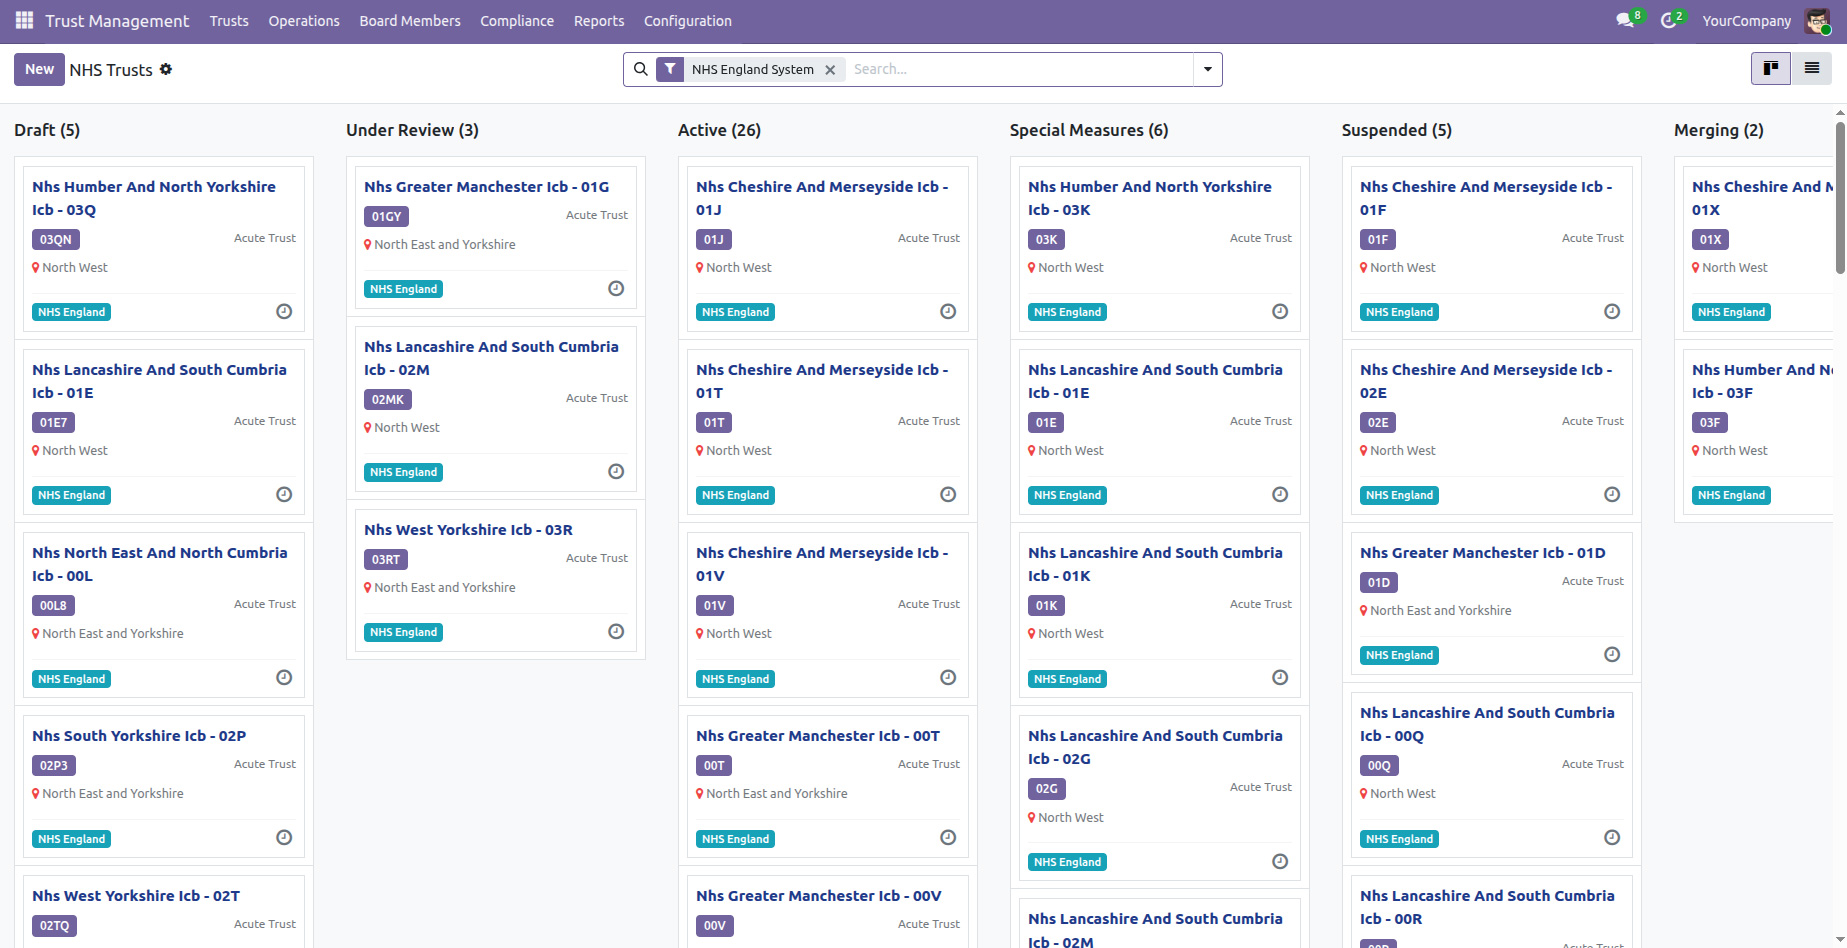
Task: Click activity clock on Active card 01J
Action: (x=948, y=312)
